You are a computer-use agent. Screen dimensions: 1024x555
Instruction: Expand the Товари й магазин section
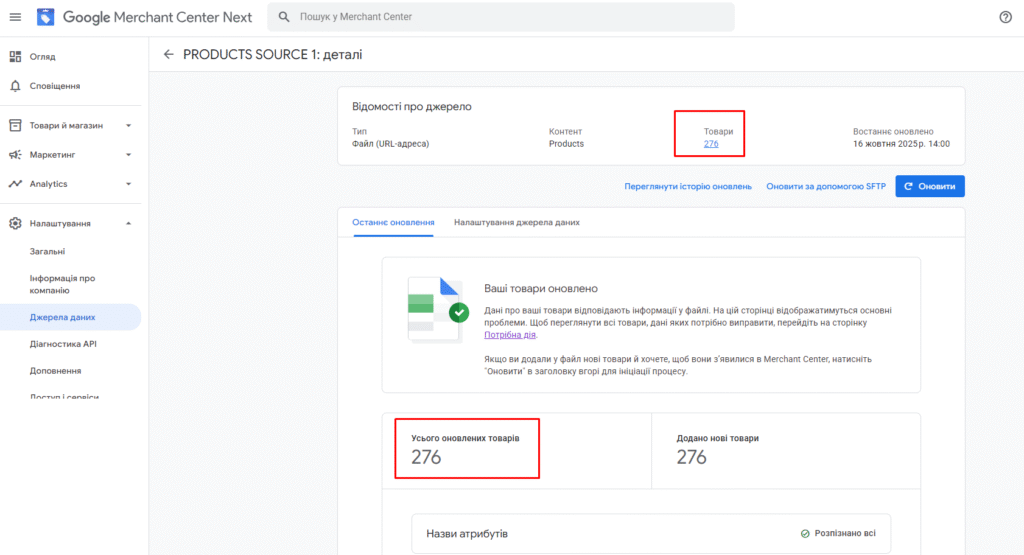(128, 126)
